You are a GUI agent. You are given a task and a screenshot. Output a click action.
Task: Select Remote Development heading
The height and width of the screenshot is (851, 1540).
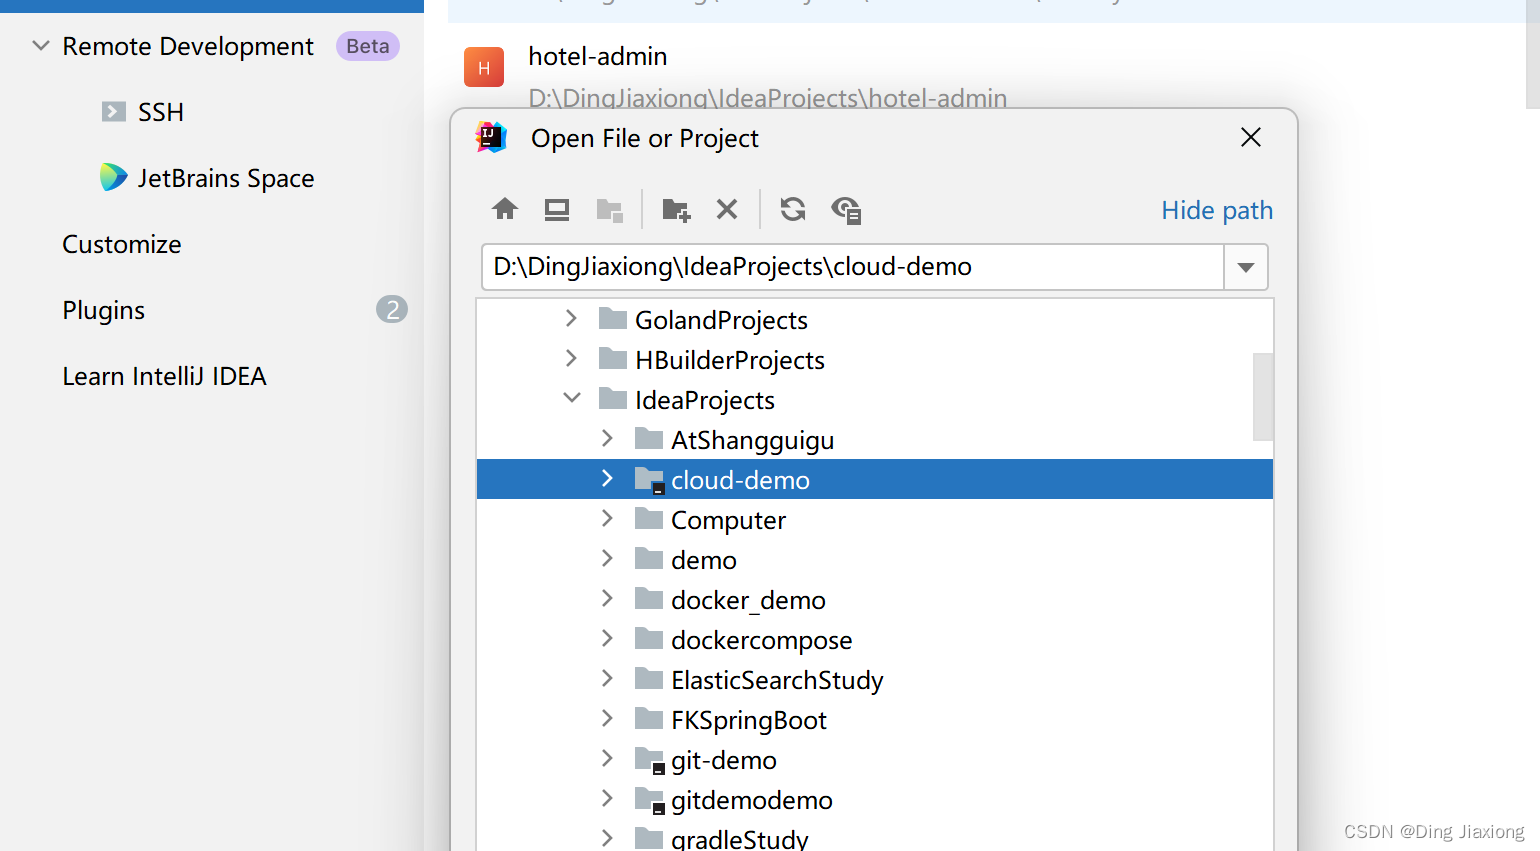click(188, 46)
